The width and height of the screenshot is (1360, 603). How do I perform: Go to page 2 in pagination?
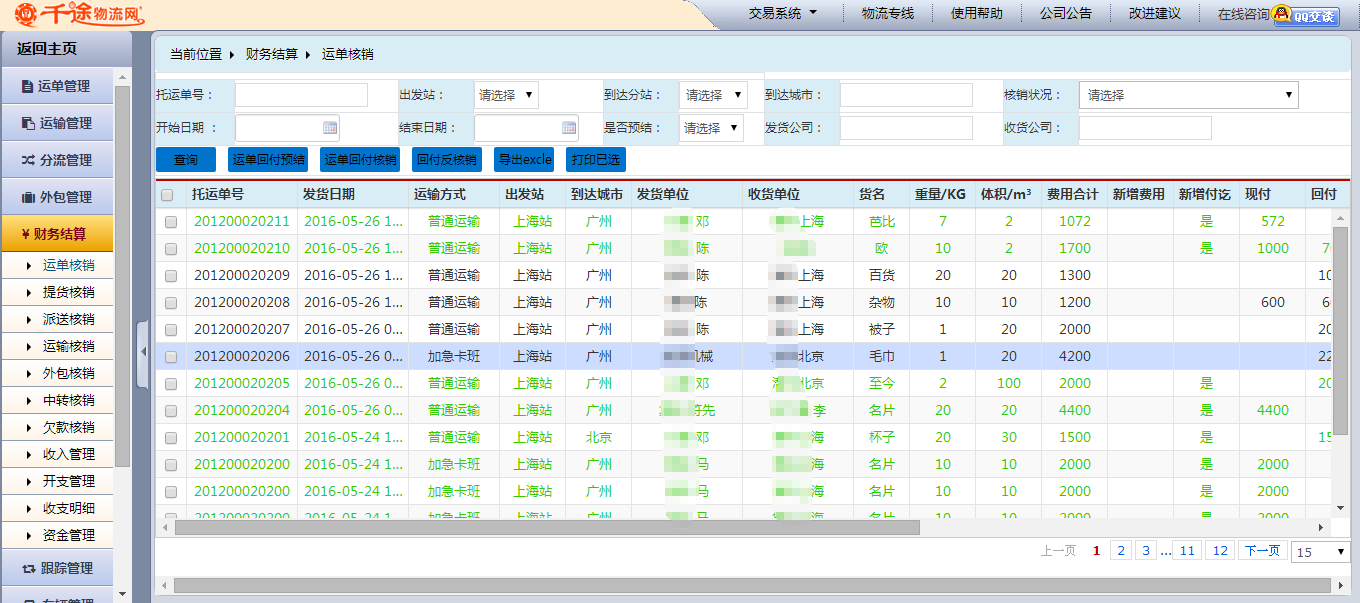pyautogui.click(x=1121, y=551)
